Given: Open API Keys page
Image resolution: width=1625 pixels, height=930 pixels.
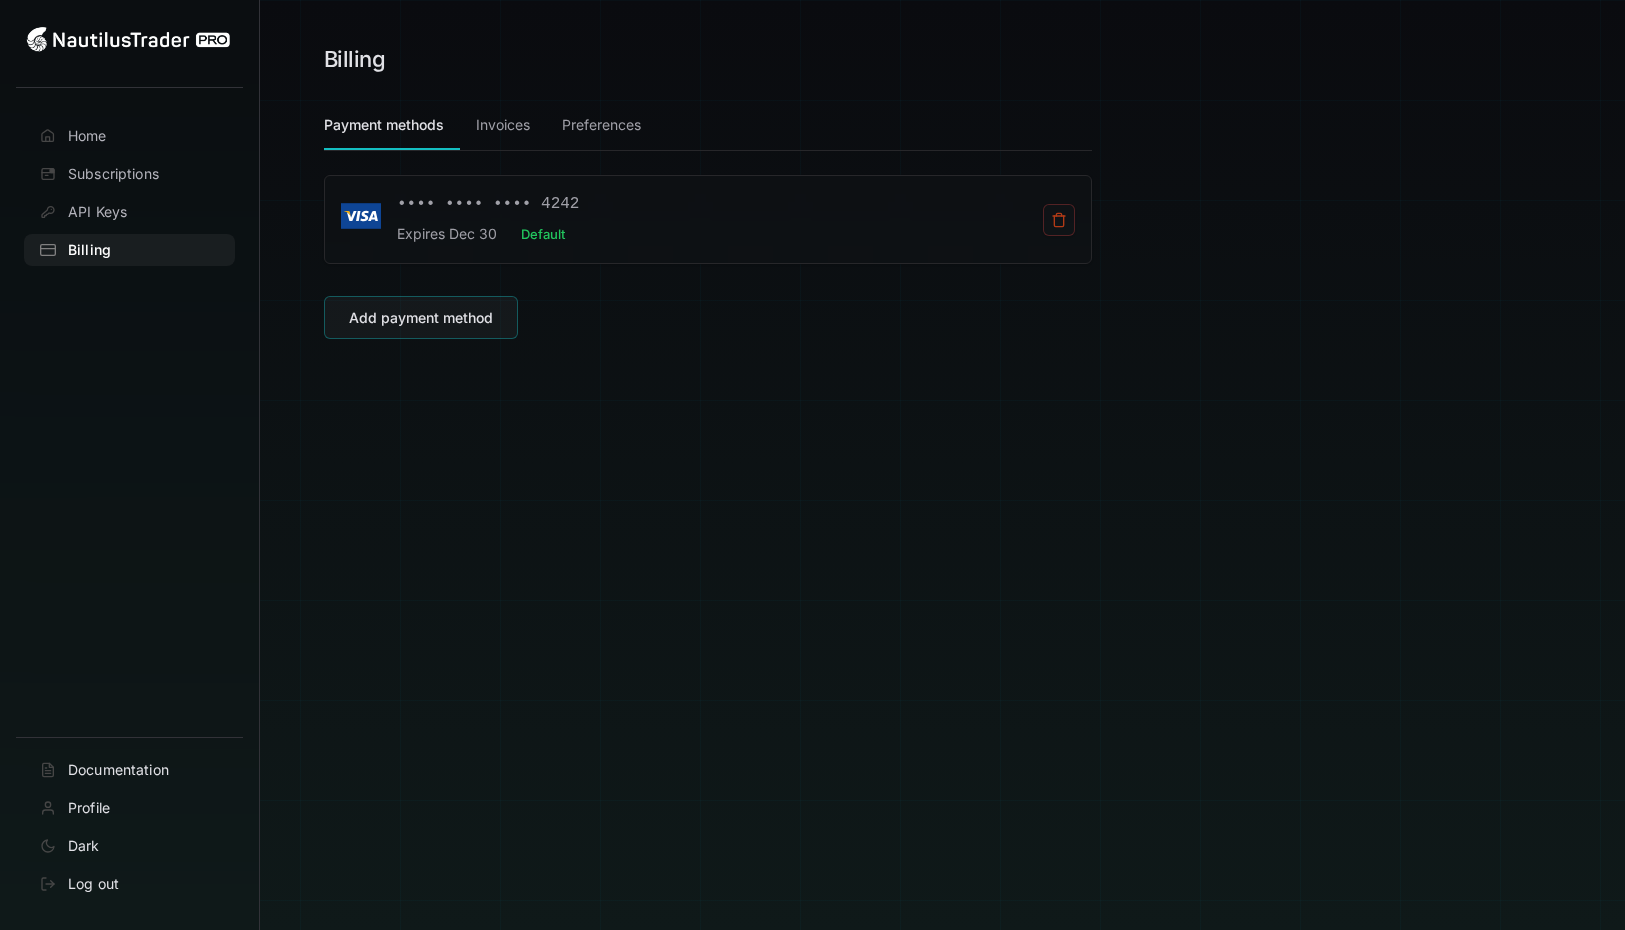Looking at the screenshot, I should 129,212.
